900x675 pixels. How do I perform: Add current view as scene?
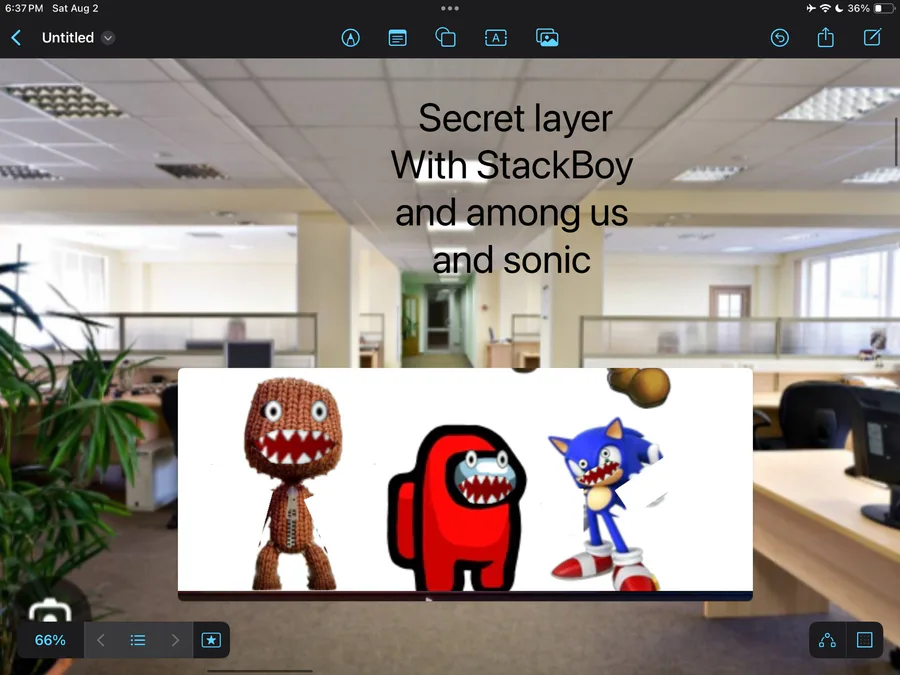(211, 640)
